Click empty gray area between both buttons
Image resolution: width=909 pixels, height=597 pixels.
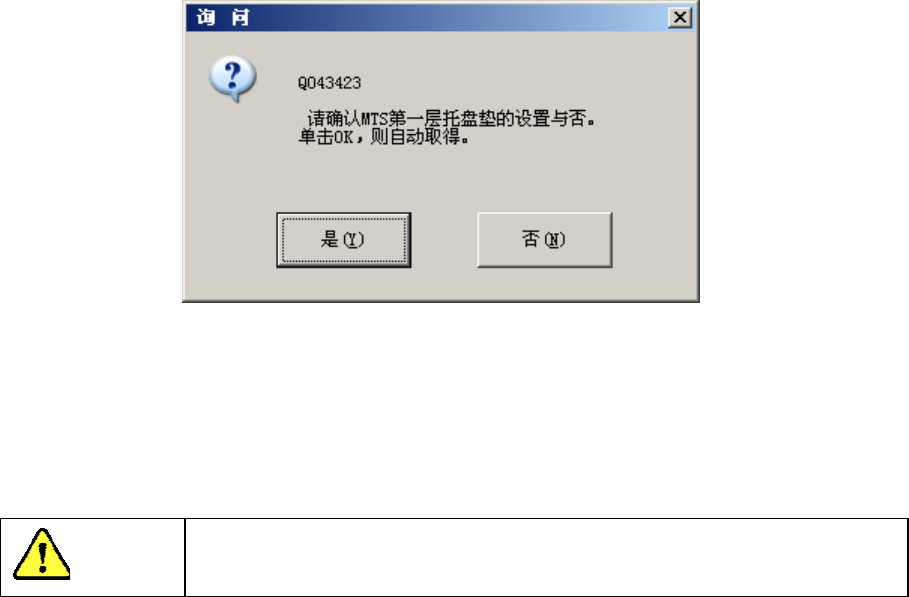coord(444,240)
